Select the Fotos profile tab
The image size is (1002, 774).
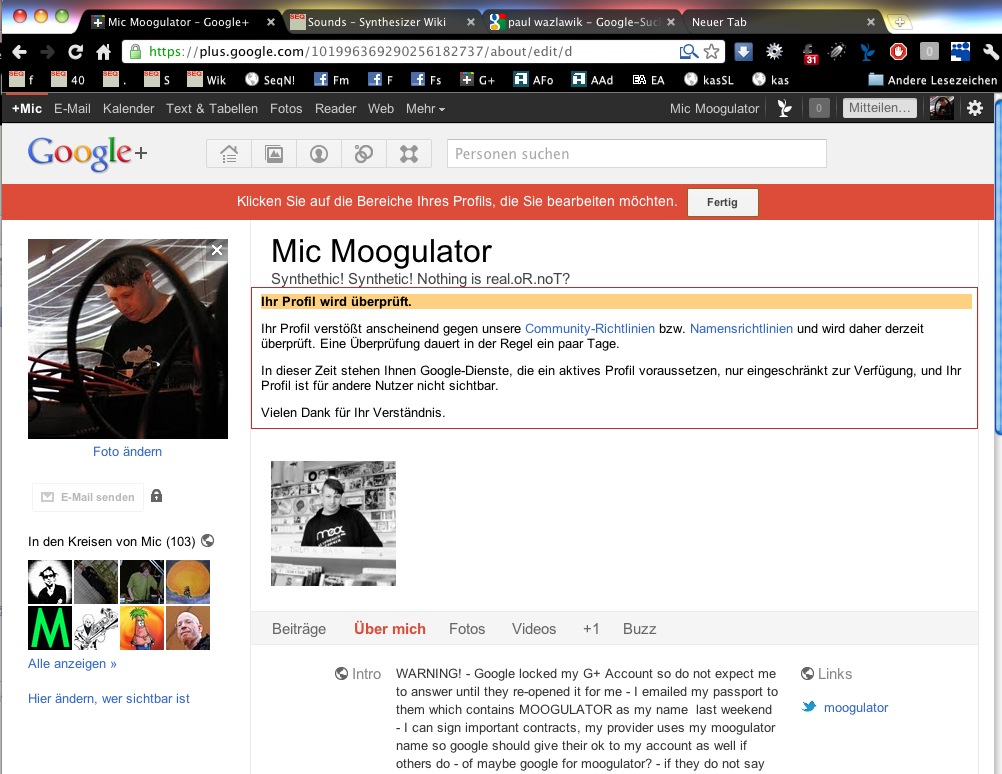(467, 629)
